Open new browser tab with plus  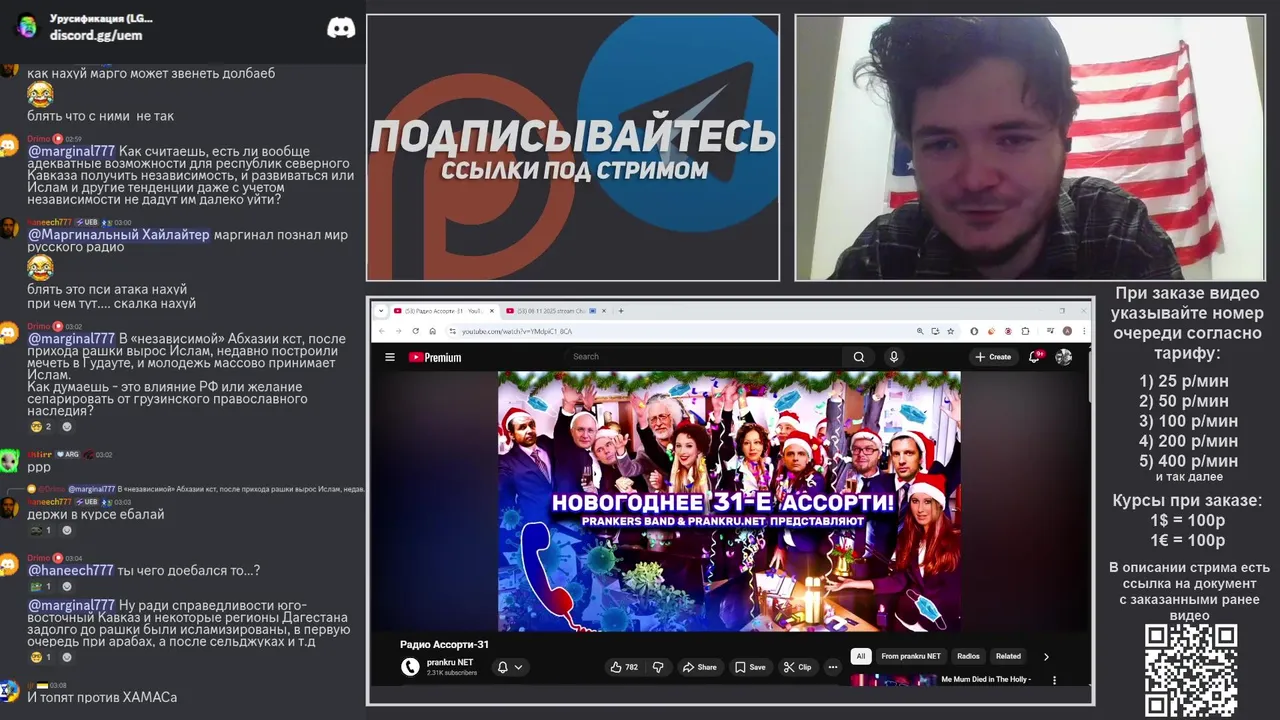coord(621,311)
